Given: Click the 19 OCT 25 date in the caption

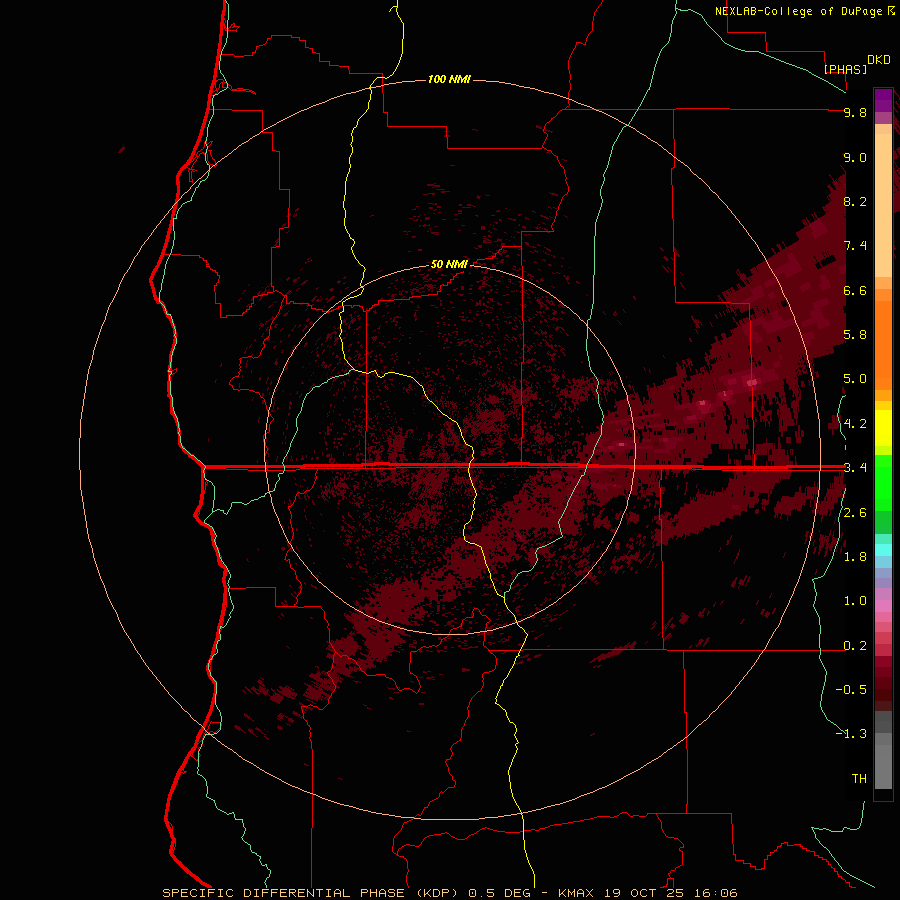Looking at the screenshot, I should [x=645, y=893].
